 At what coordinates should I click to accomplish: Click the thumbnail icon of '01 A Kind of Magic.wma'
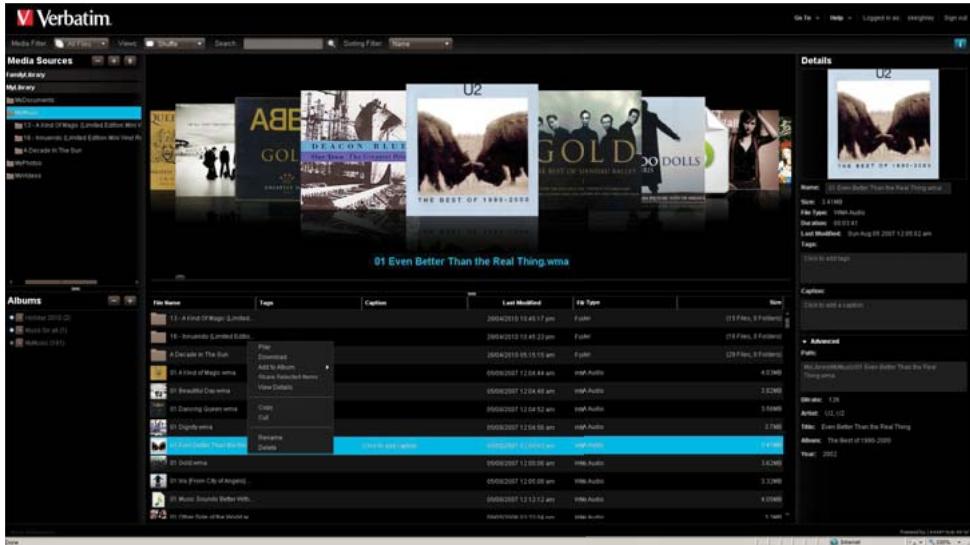pyautogui.click(x=158, y=373)
